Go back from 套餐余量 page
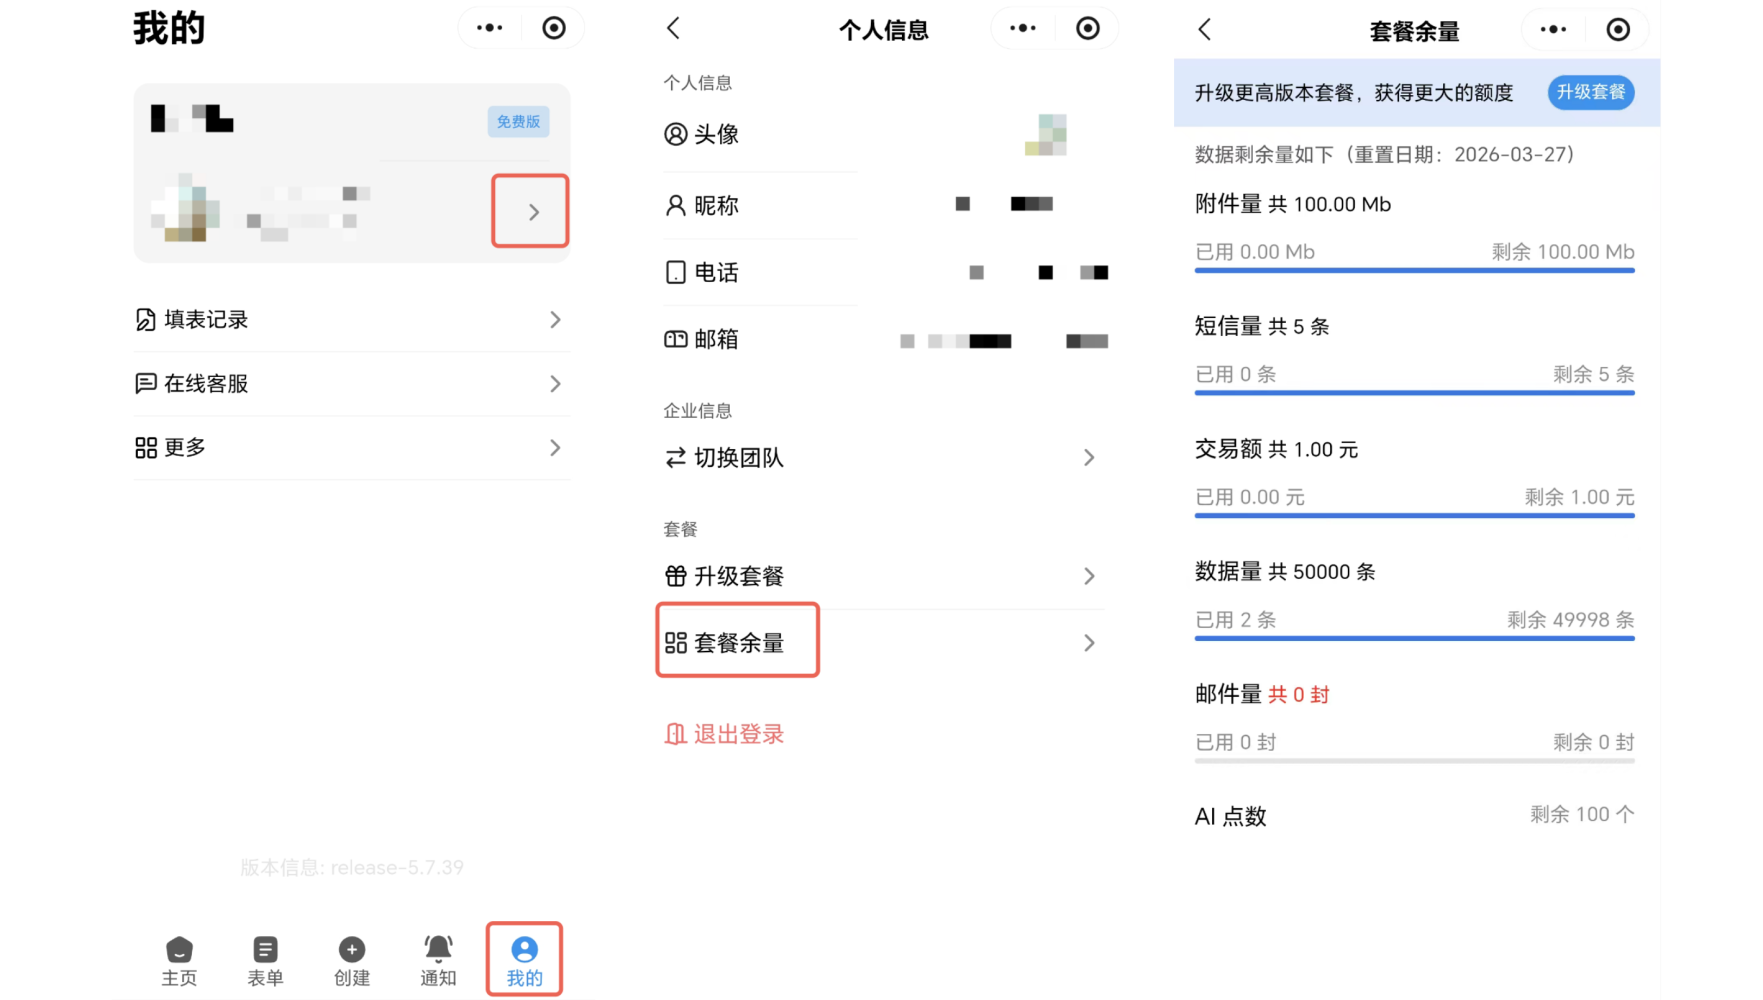Viewport: 1763px width, 1000px height. tap(1205, 30)
